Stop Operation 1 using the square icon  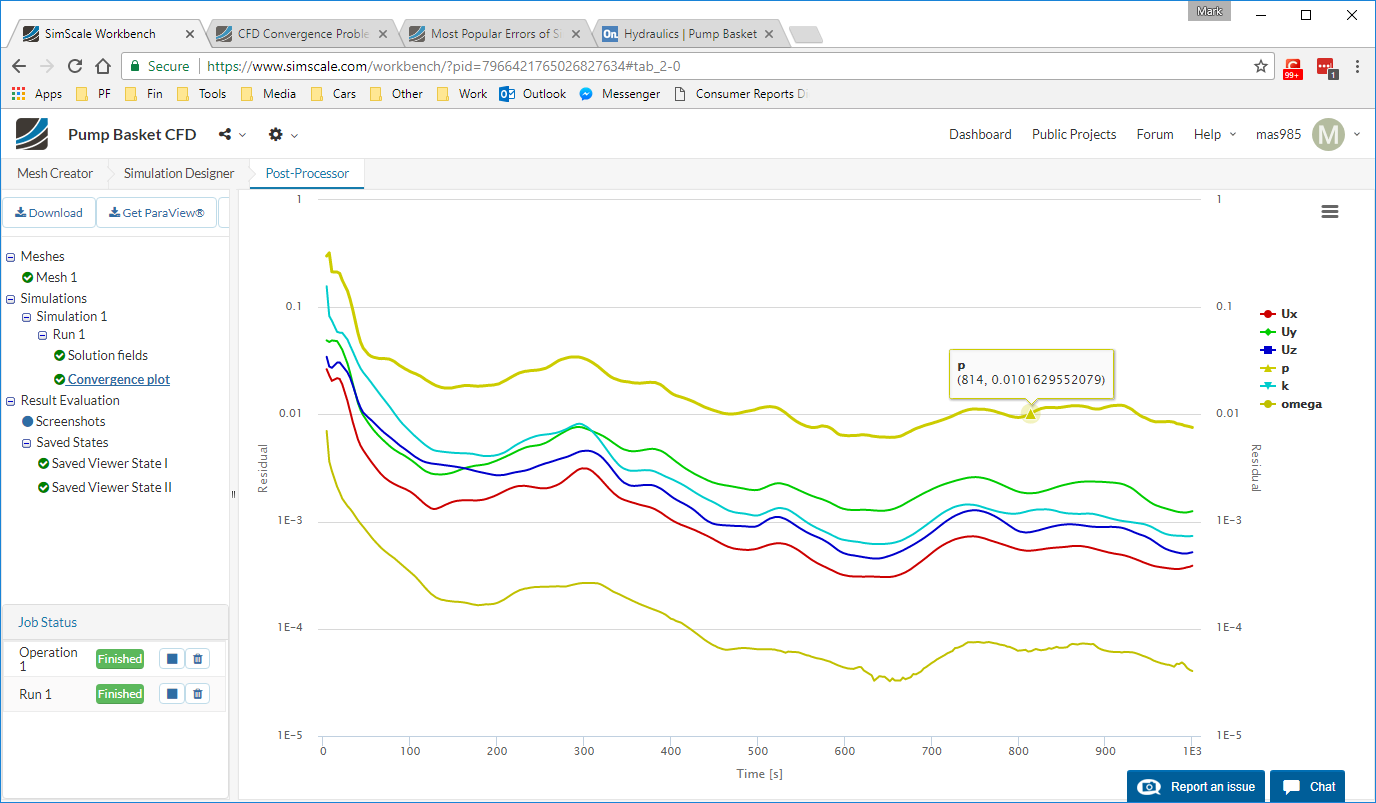172,659
